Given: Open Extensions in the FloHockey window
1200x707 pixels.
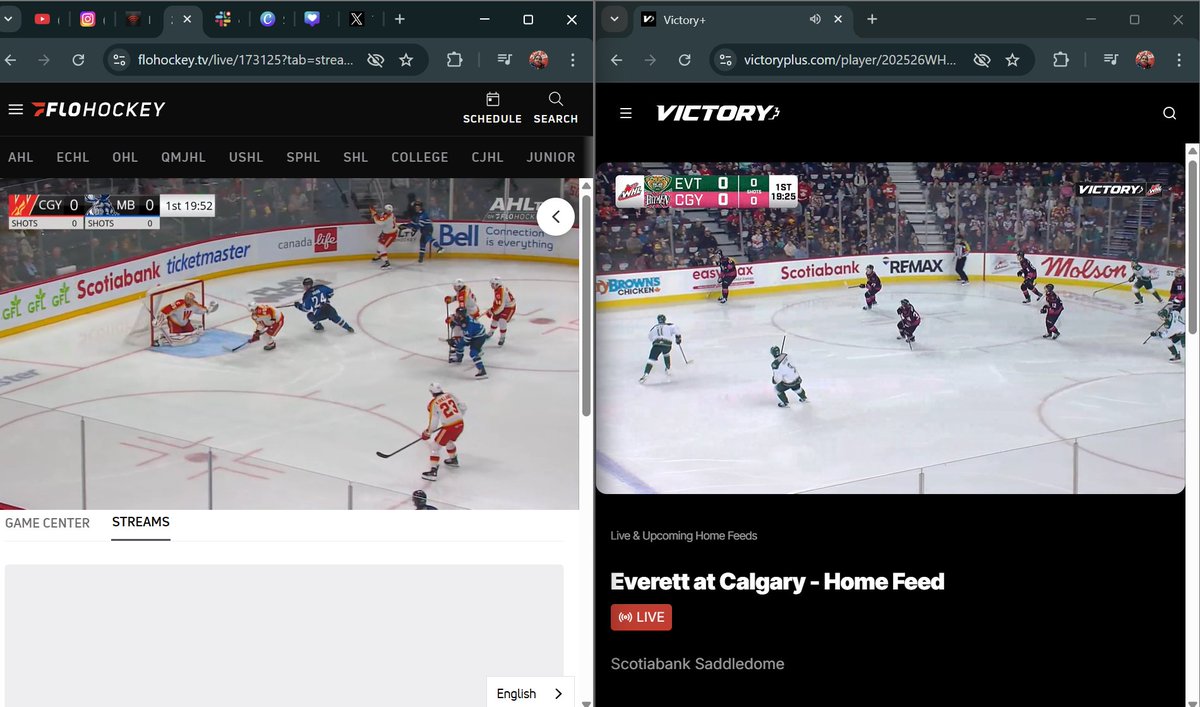Looking at the screenshot, I should (x=455, y=60).
